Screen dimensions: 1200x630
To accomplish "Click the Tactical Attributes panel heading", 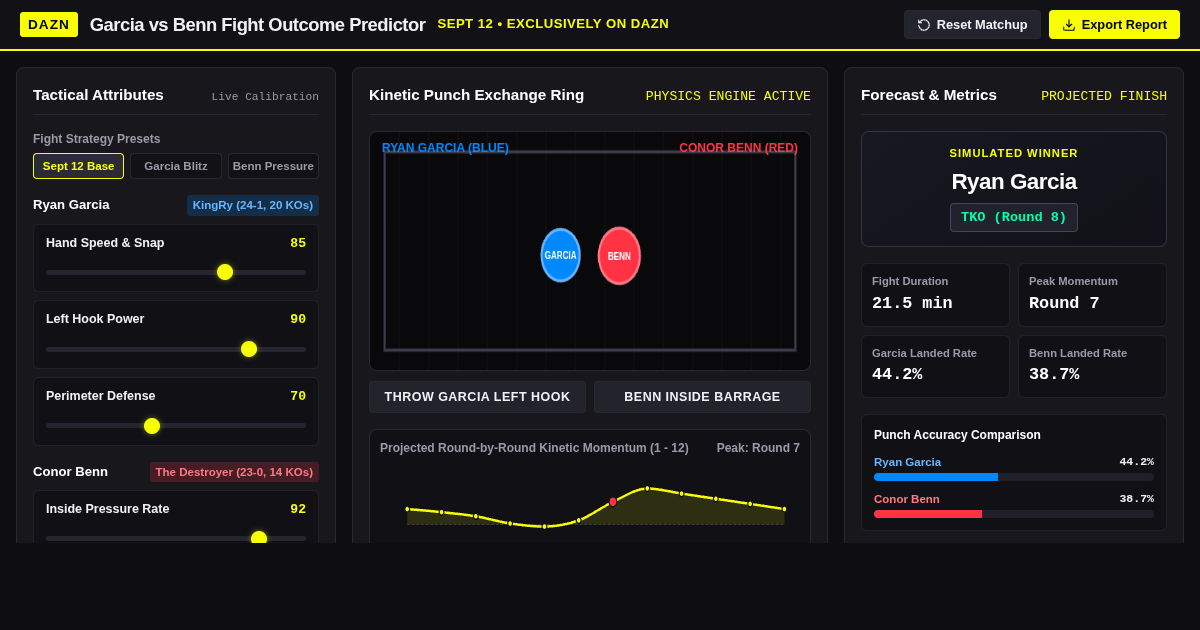I will pyautogui.click(x=98, y=95).
